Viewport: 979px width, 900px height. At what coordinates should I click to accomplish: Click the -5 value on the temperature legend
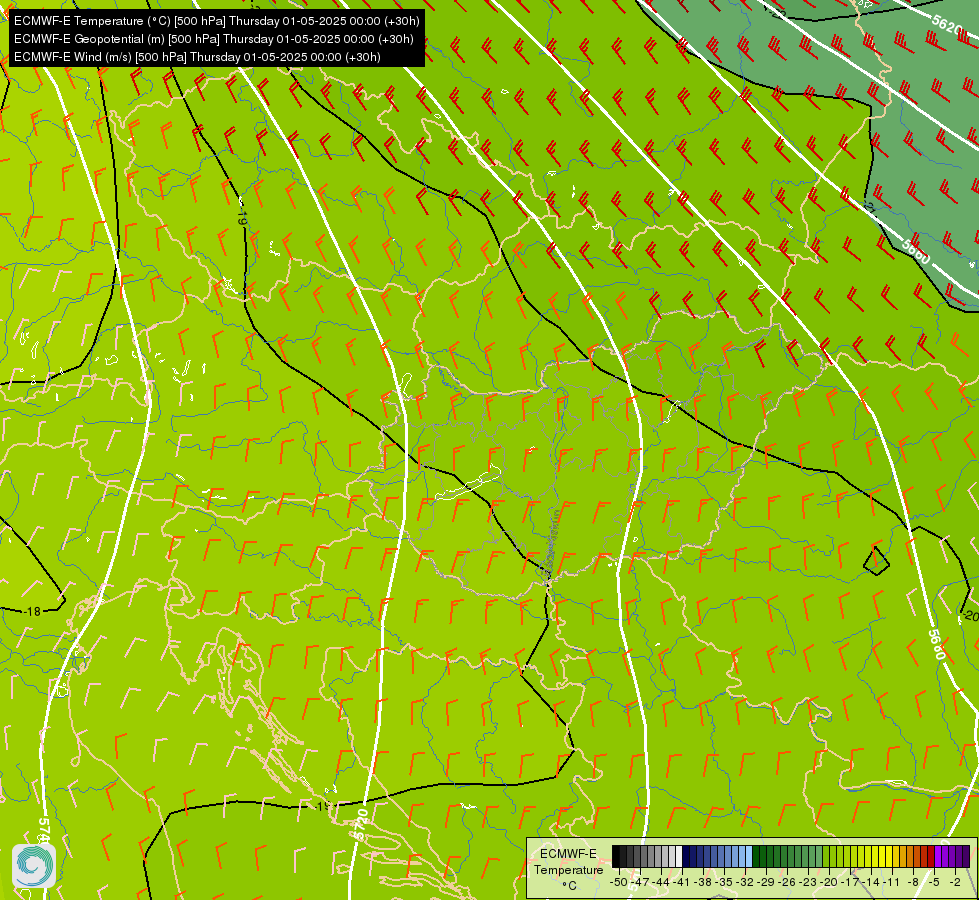[933, 882]
